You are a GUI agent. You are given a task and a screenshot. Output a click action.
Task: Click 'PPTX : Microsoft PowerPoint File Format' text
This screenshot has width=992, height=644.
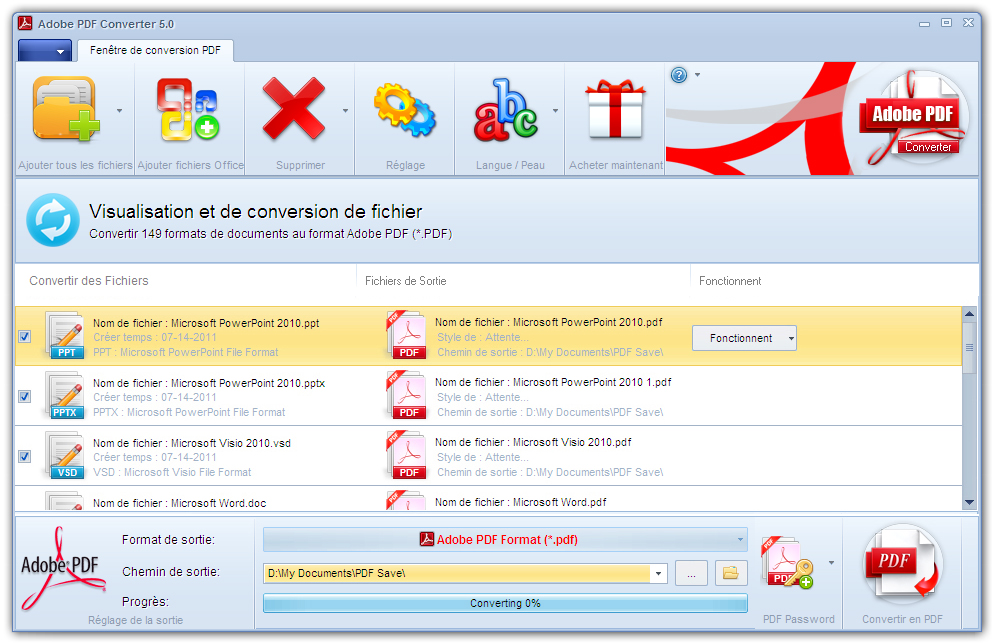point(189,412)
